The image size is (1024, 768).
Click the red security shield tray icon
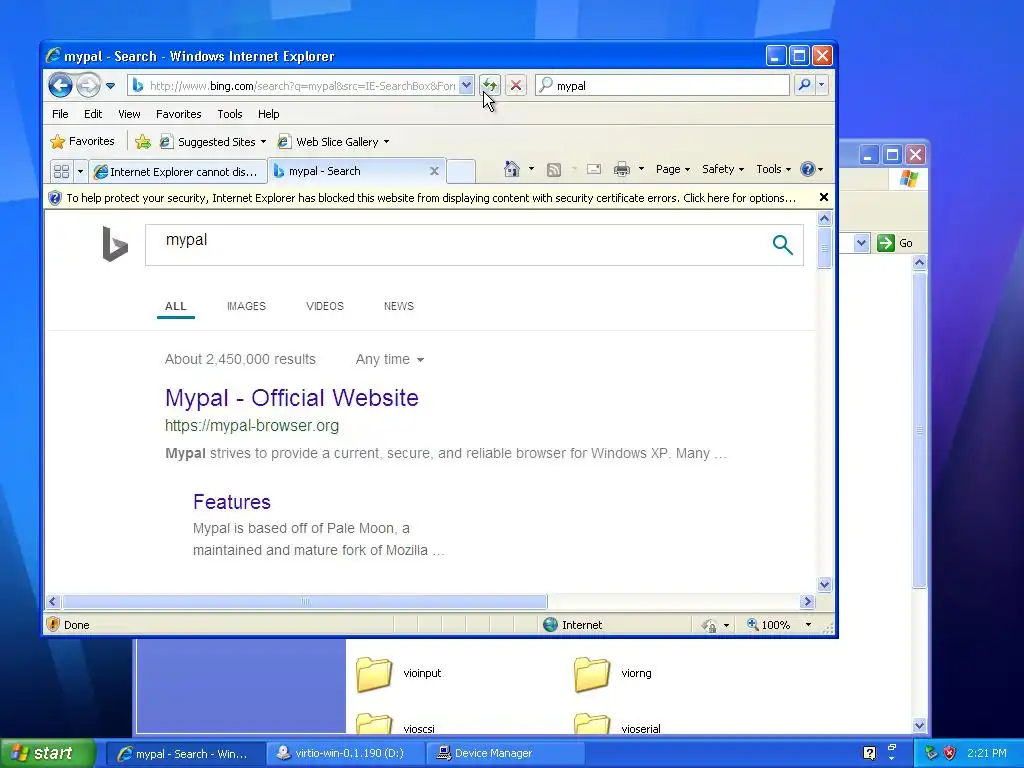pyautogui.click(x=950, y=753)
